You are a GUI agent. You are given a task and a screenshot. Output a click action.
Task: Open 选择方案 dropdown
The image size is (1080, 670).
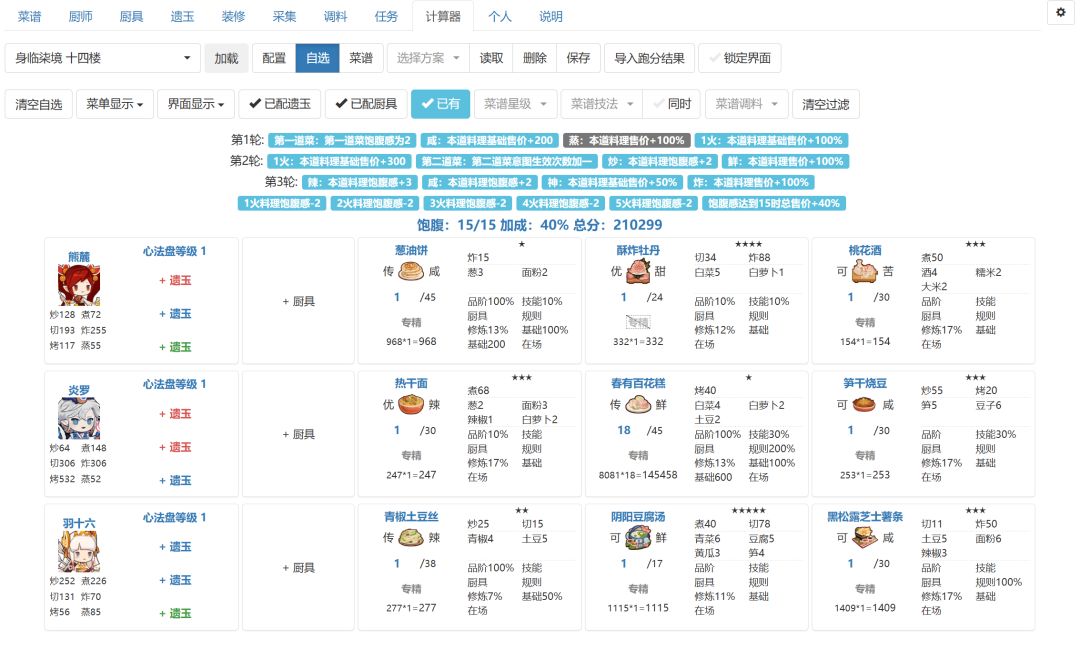point(428,58)
